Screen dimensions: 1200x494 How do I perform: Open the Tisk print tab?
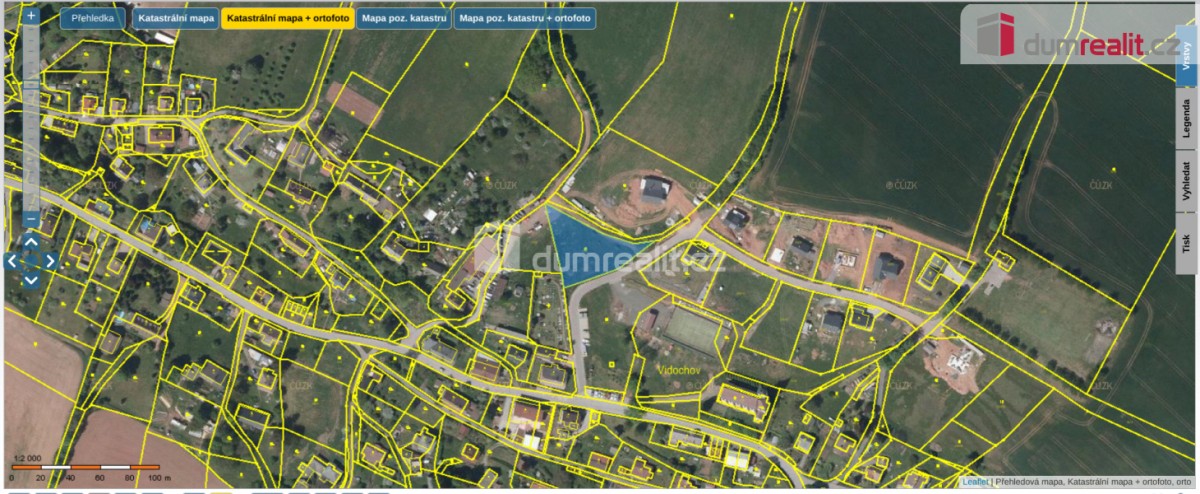click(x=1187, y=242)
